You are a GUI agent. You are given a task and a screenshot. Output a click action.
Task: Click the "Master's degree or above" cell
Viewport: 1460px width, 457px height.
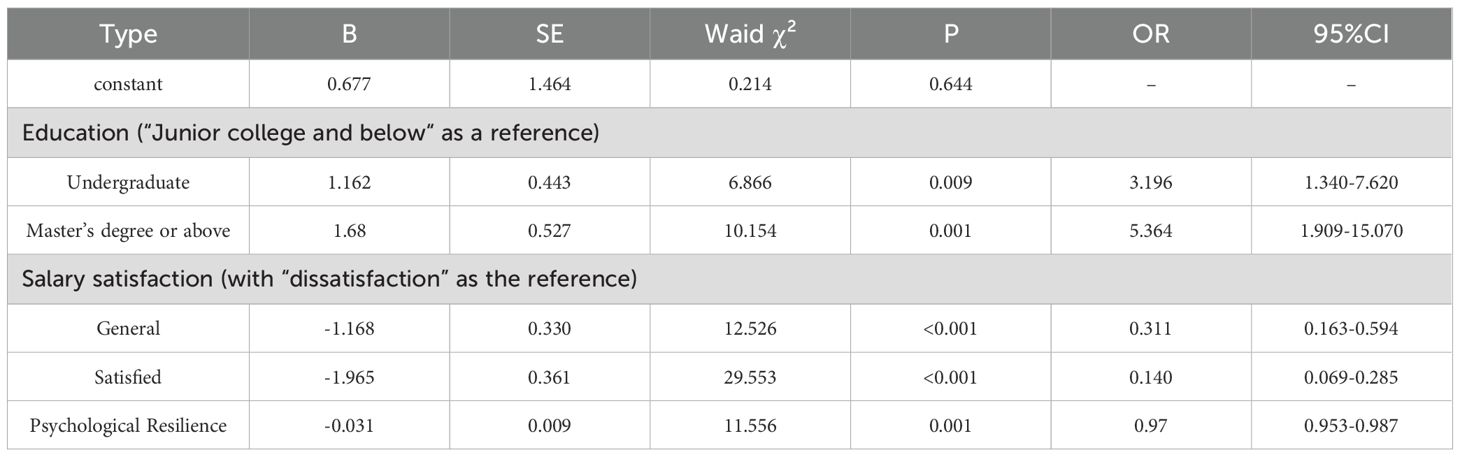pyautogui.click(x=129, y=231)
